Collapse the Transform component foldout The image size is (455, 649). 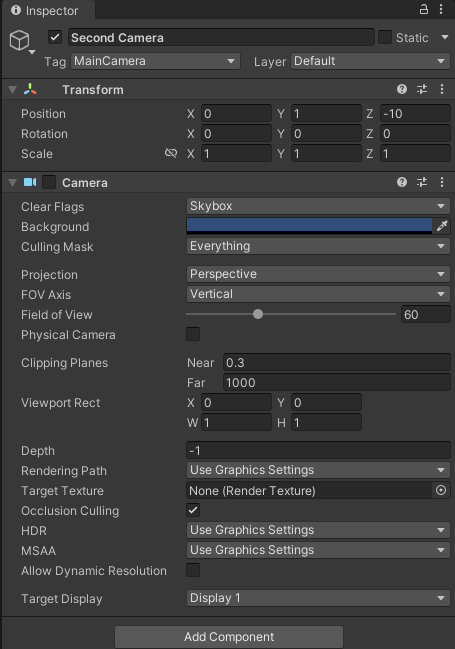tap(12, 90)
